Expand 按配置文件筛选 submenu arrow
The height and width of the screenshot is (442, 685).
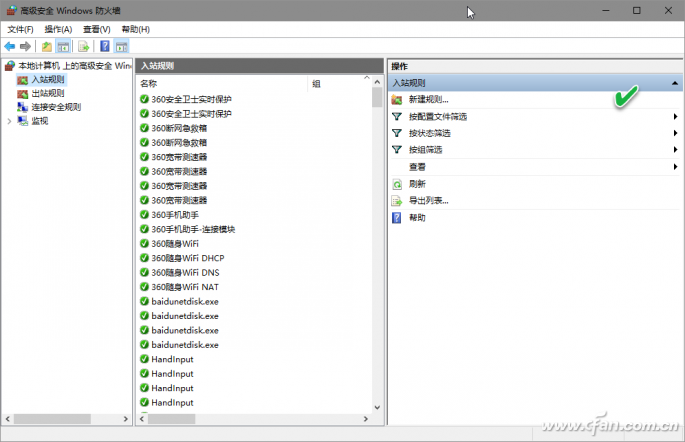point(675,117)
